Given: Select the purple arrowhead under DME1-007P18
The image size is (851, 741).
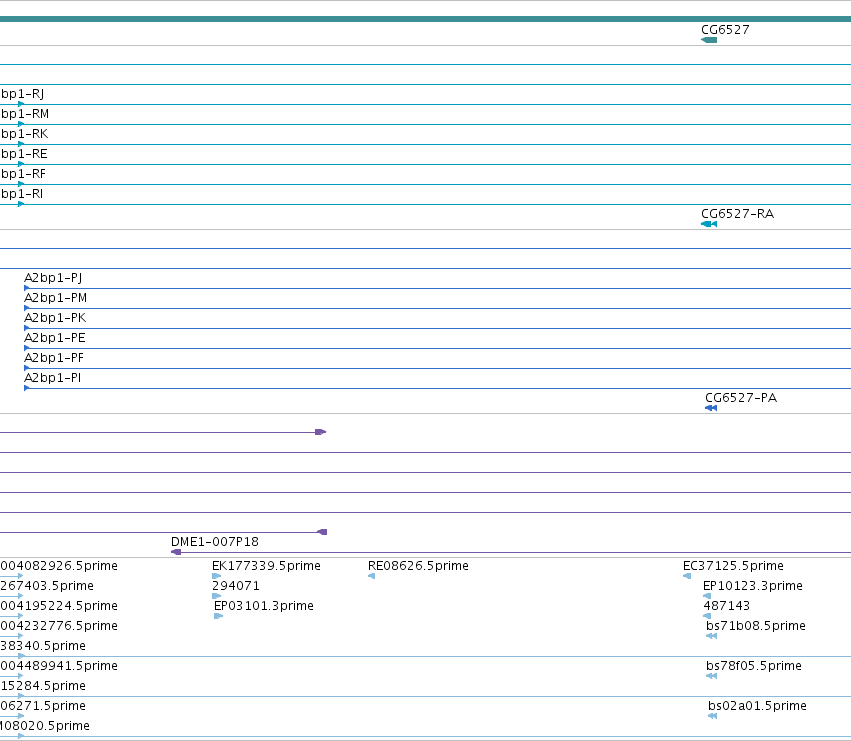Looking at the screenshot, I should 176,552.
